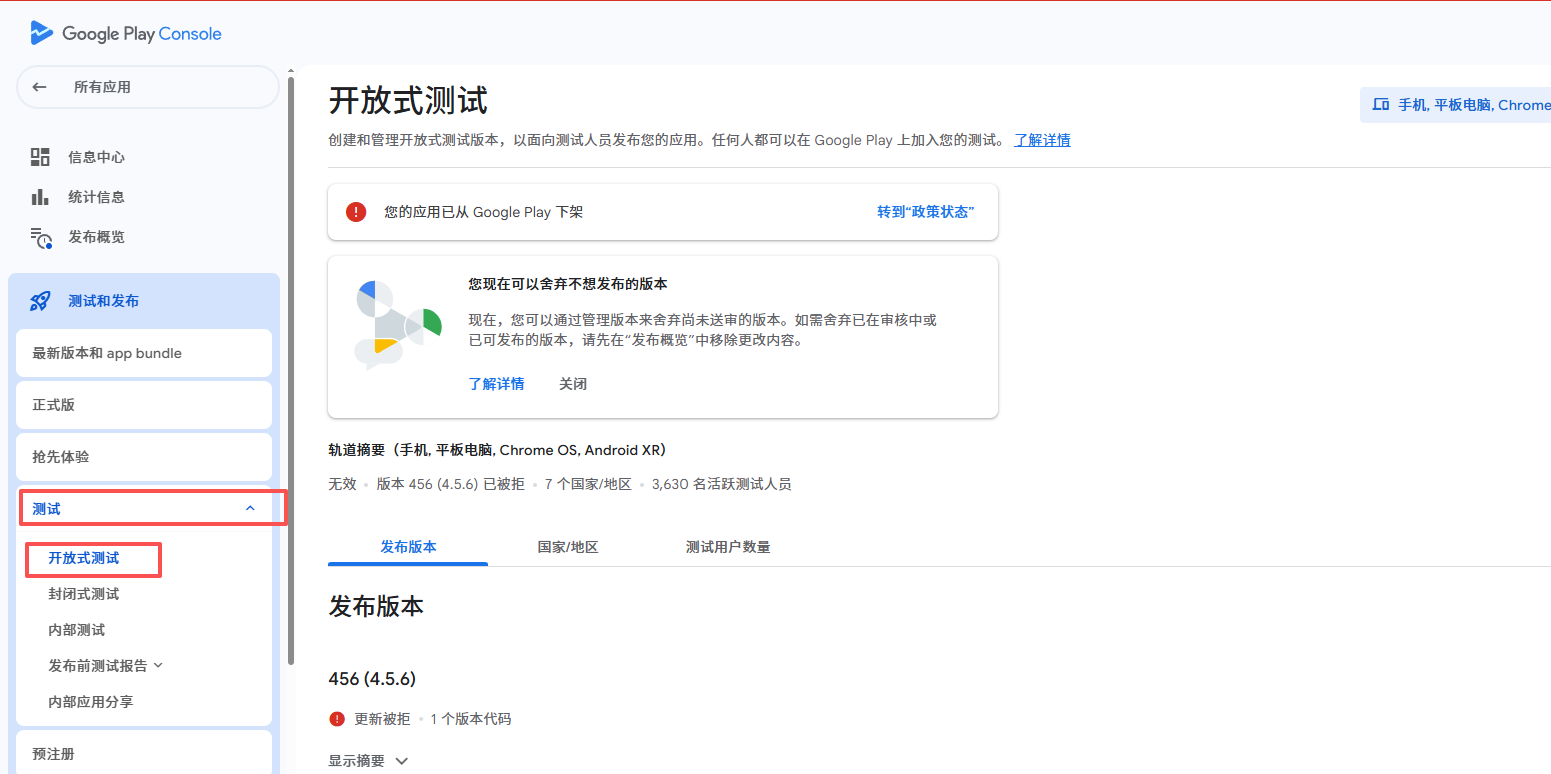The height and width of the screenshot is (774, 1551).
Task: Click the 发布概览 icon
Action: pos(41,238)
